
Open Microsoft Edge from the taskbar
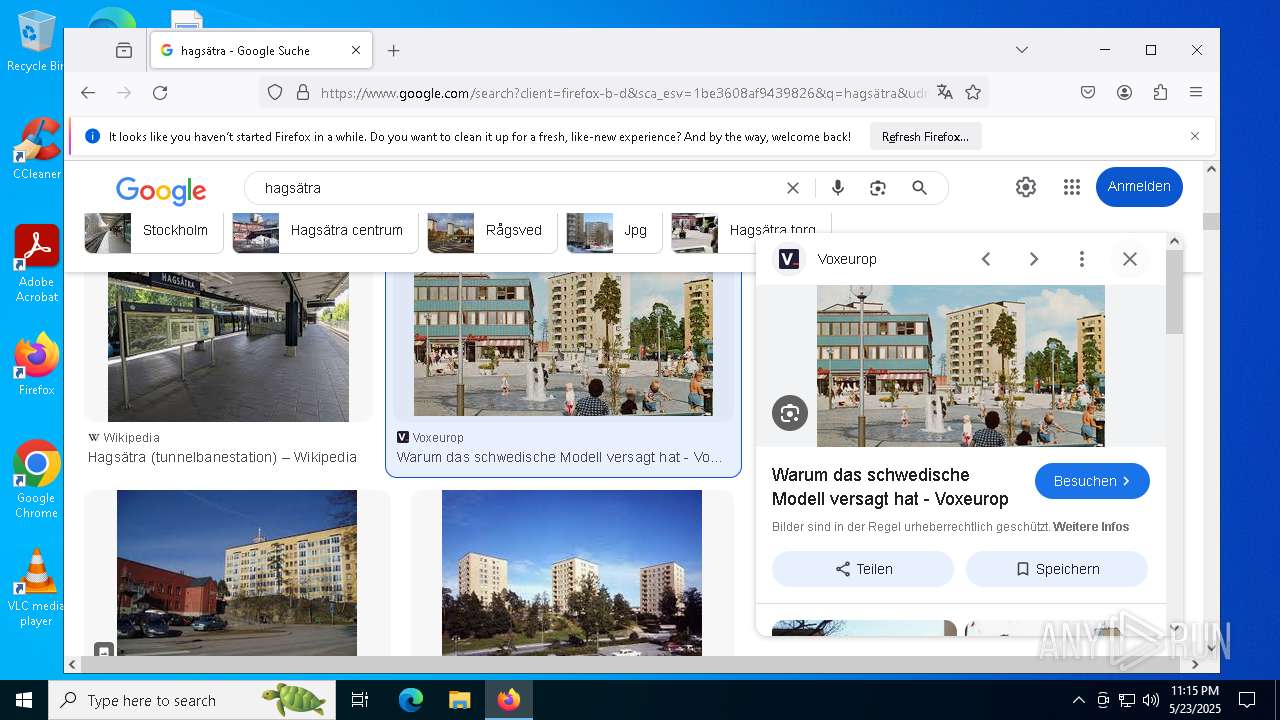click(411, 700)
